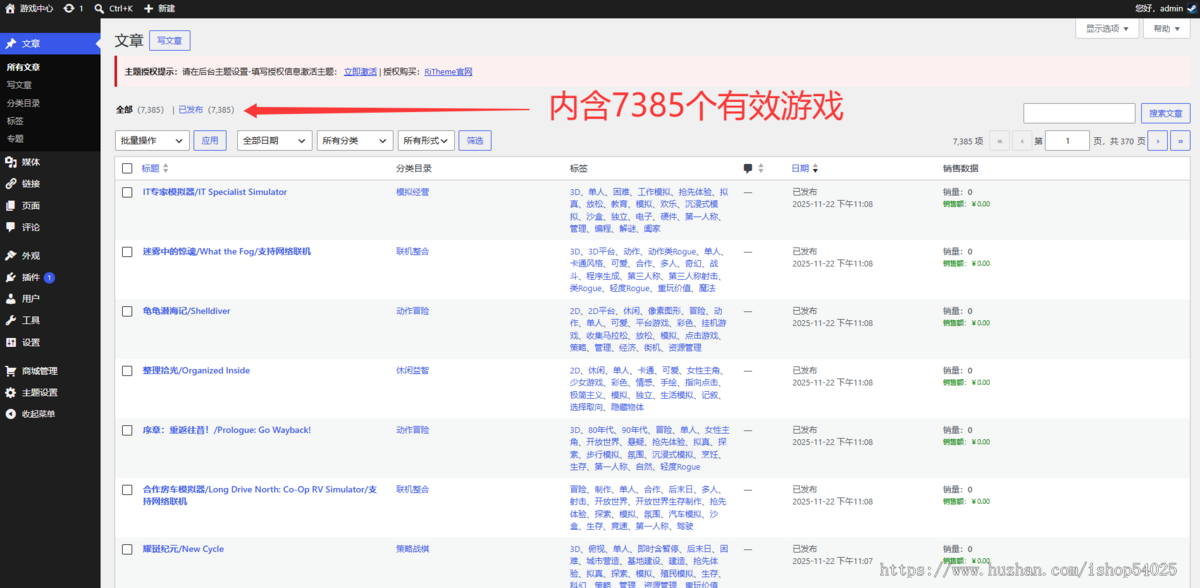Open the 游戏中心 home icon in admin bar

[10, 8]
